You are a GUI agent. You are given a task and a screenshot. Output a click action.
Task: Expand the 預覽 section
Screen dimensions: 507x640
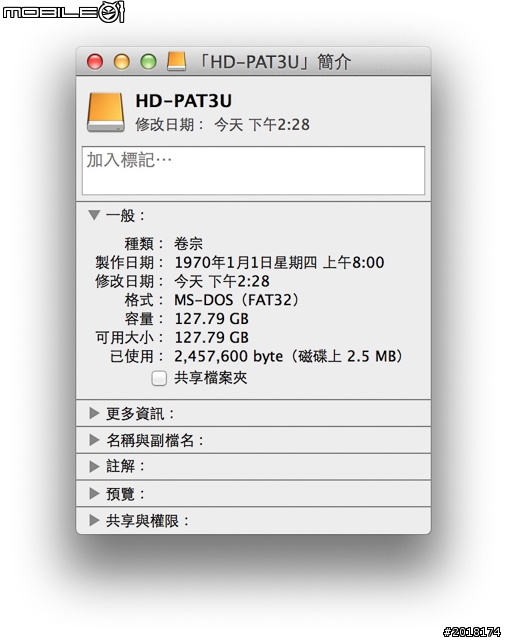[x=94, y=493]
